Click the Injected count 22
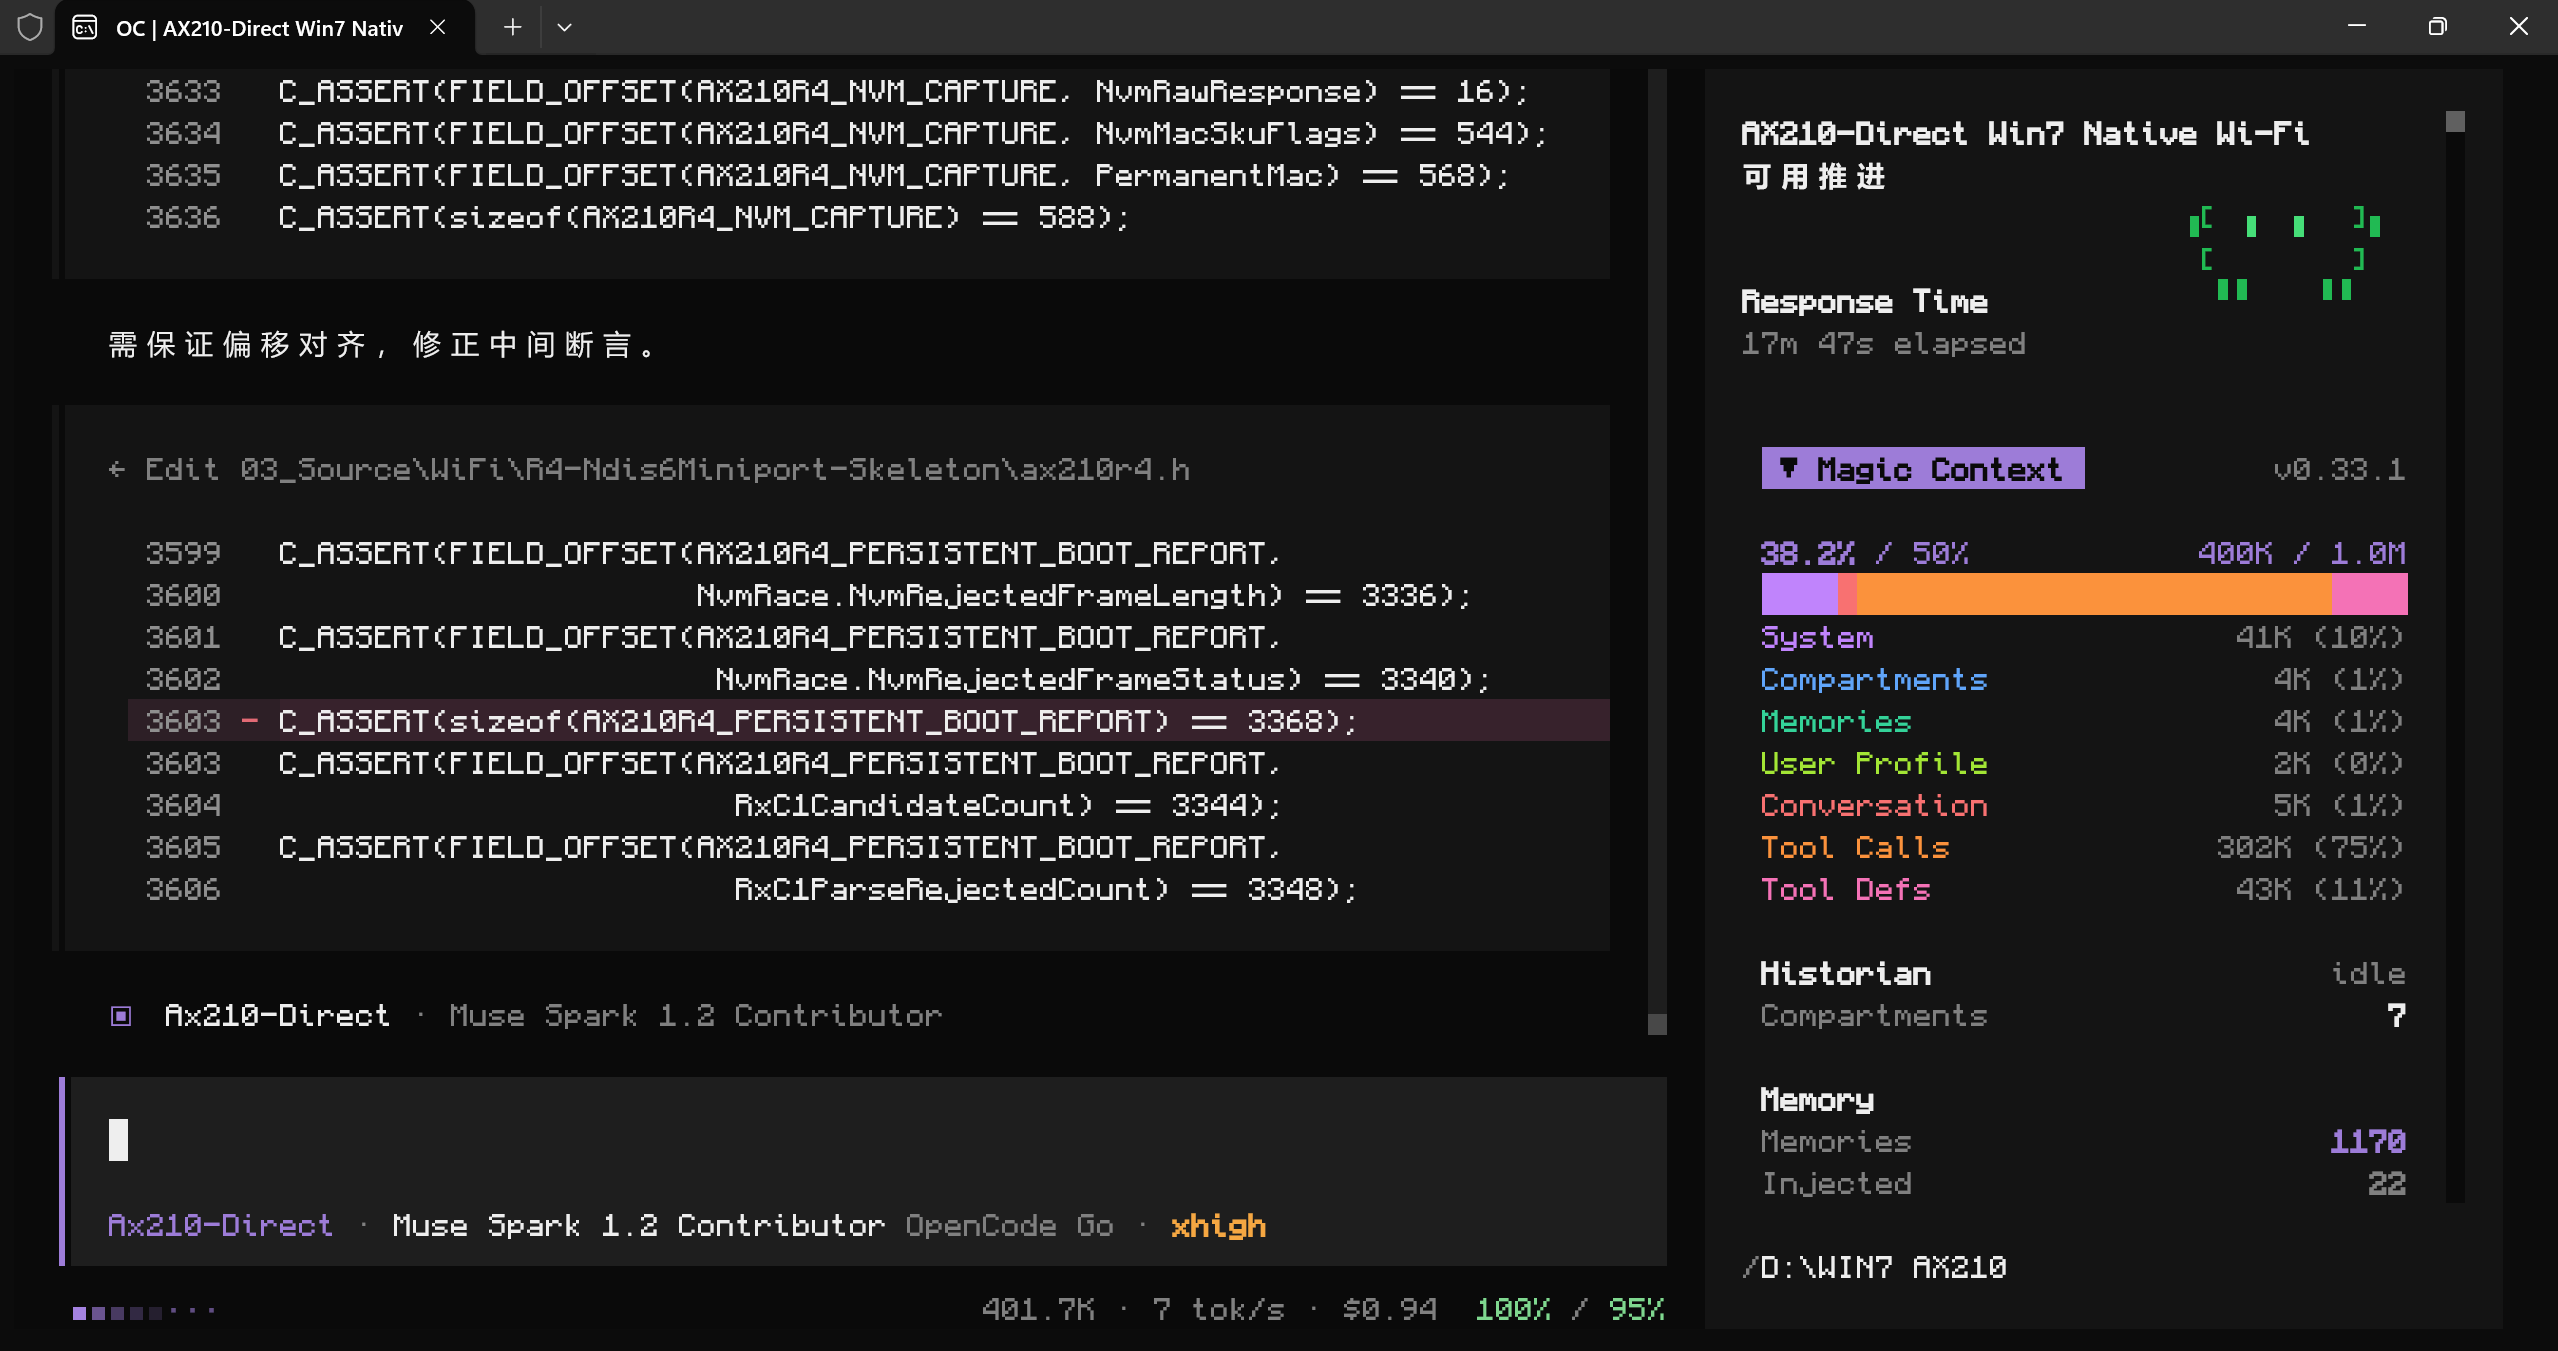This screenshot has width=2558, height=1351. [x=2387, y=1183]
